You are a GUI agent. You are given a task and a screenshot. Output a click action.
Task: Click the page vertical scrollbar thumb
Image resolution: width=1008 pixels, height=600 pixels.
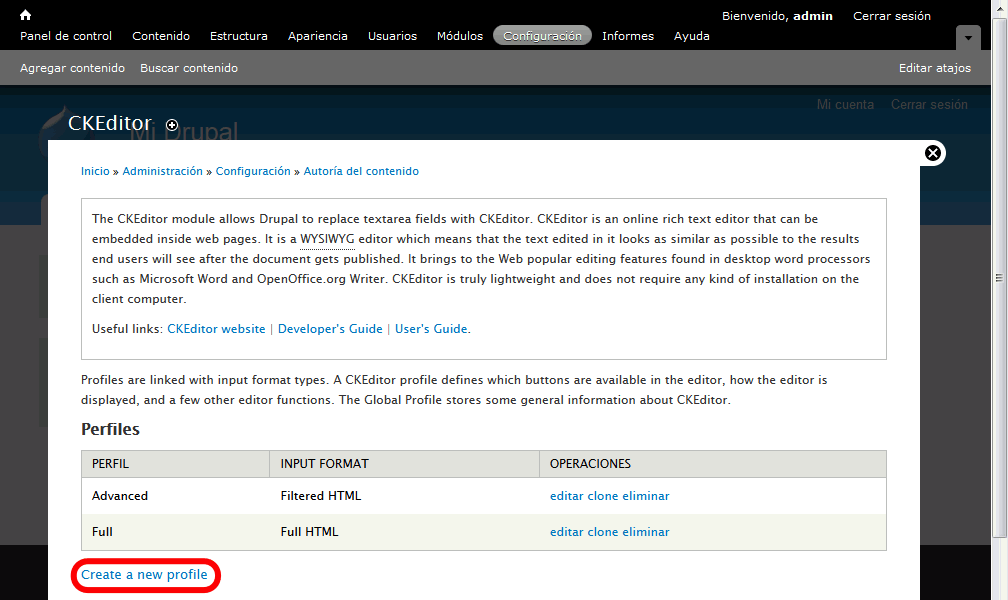pyautogui.click(x=999, y=278)
